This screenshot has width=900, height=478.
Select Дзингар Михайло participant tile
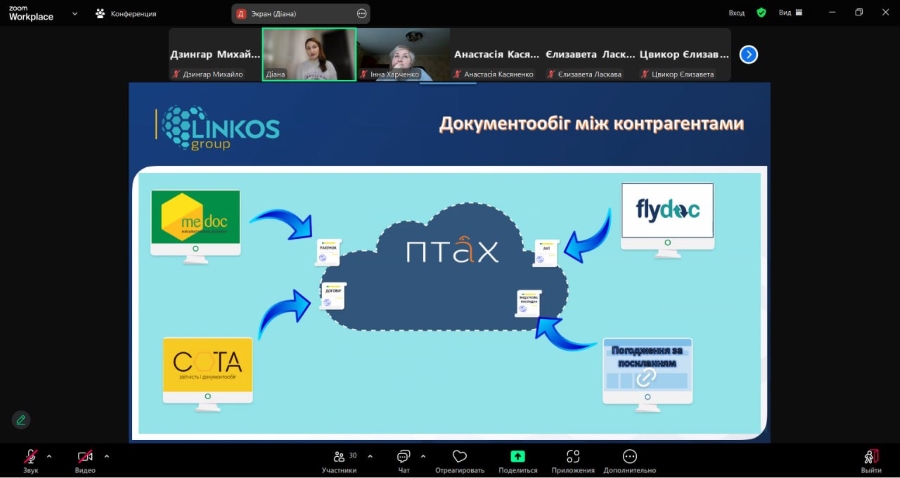point(215,55)
